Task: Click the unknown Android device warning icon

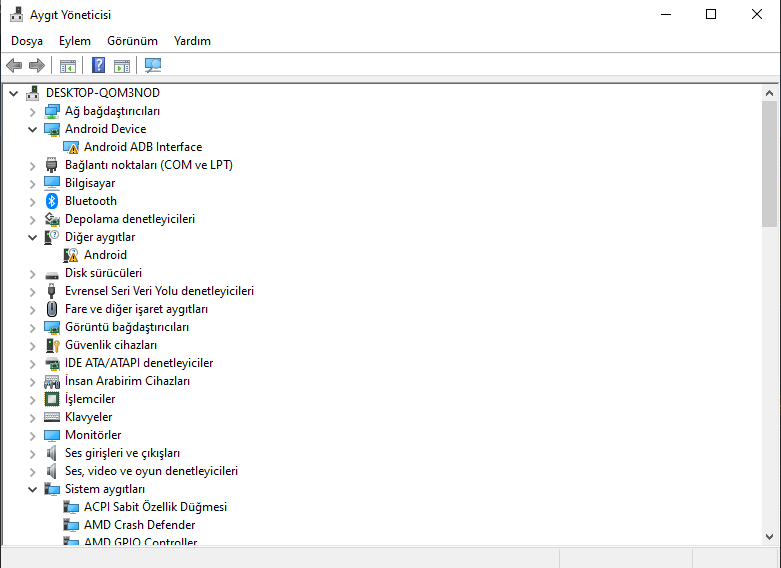Action: click(71, 255)
